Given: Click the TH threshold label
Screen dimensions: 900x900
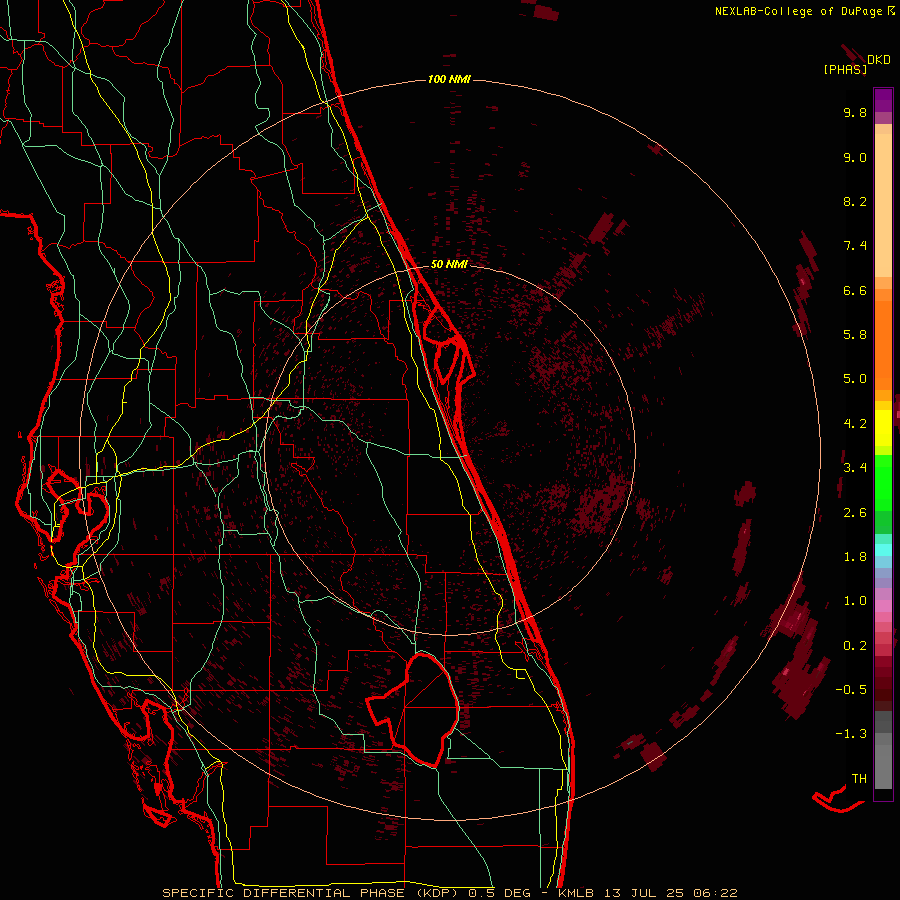Looking at the screenshot, I should (859, 779).
